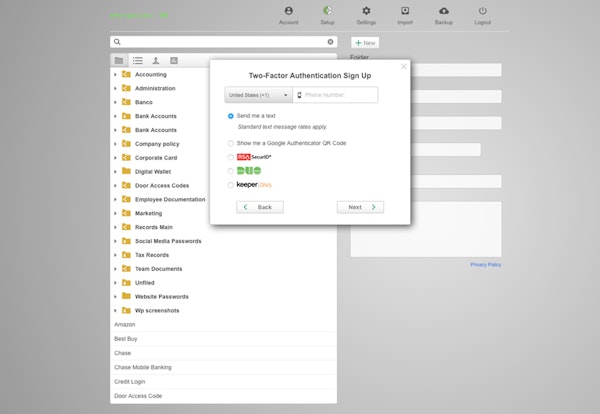Viewport: 600px width, 414px height.
Task: Click the Phone Number input field
Action: [336, 95]
